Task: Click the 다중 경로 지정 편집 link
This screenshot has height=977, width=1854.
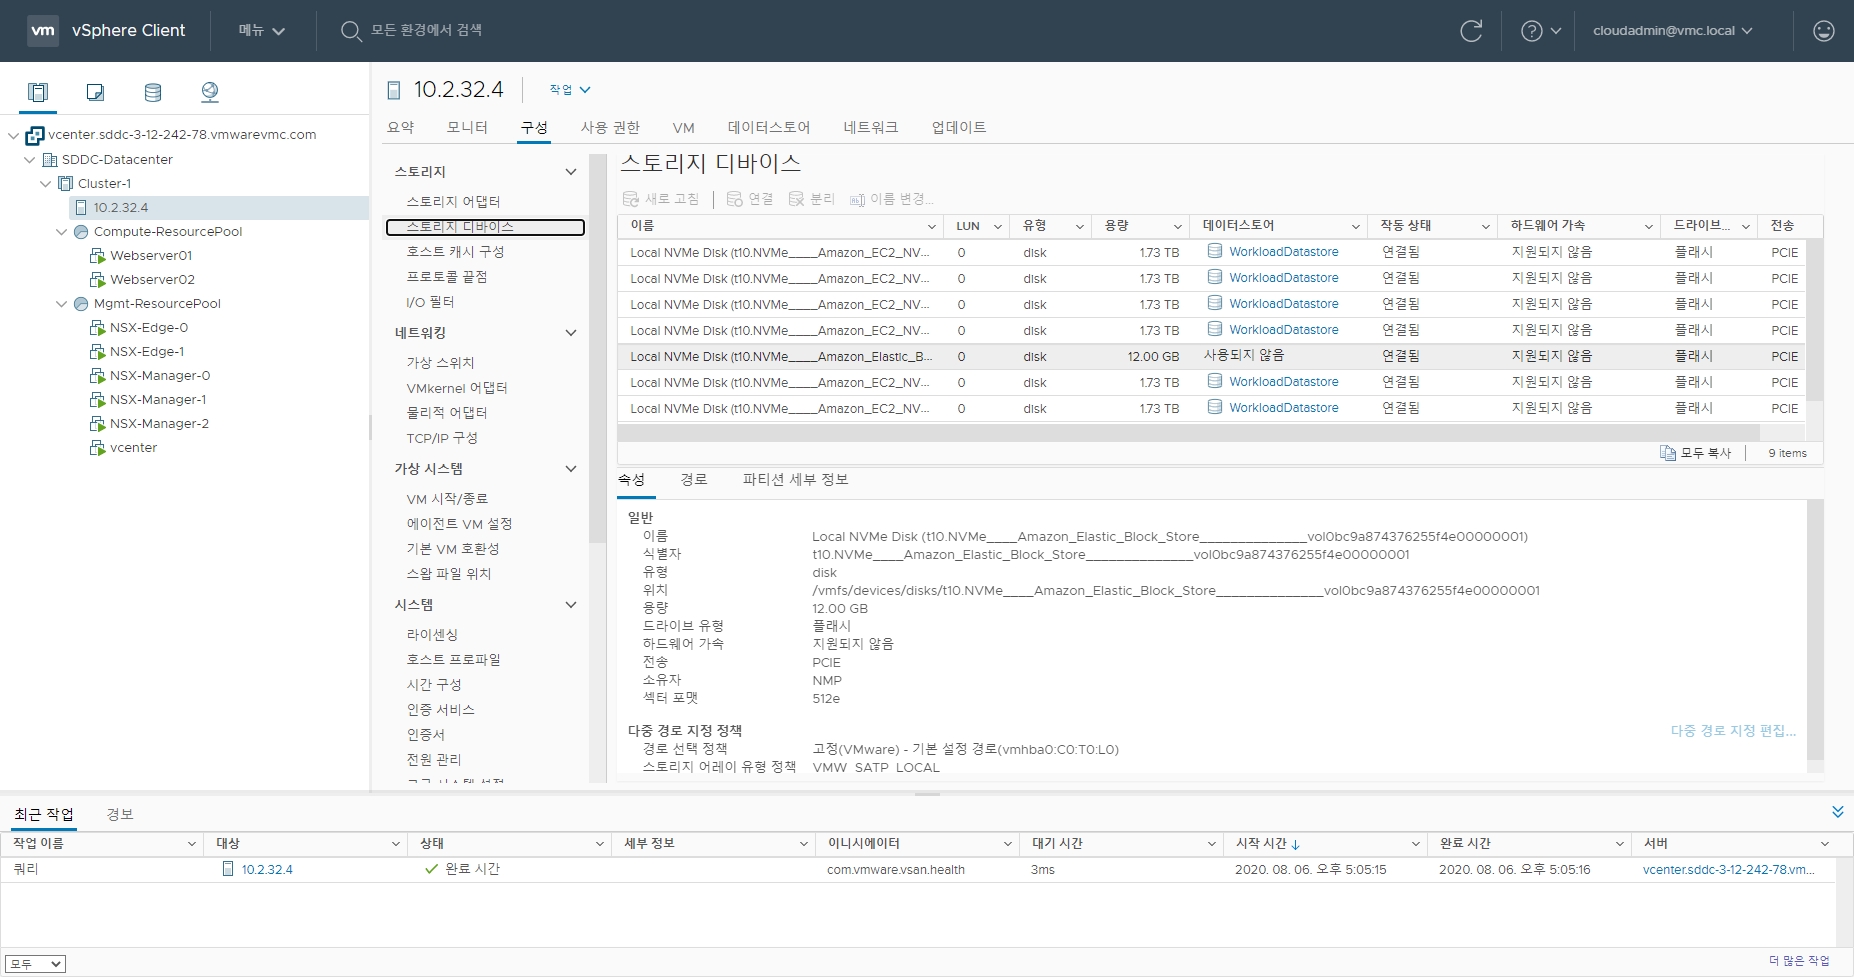Action: point(1733,731)
